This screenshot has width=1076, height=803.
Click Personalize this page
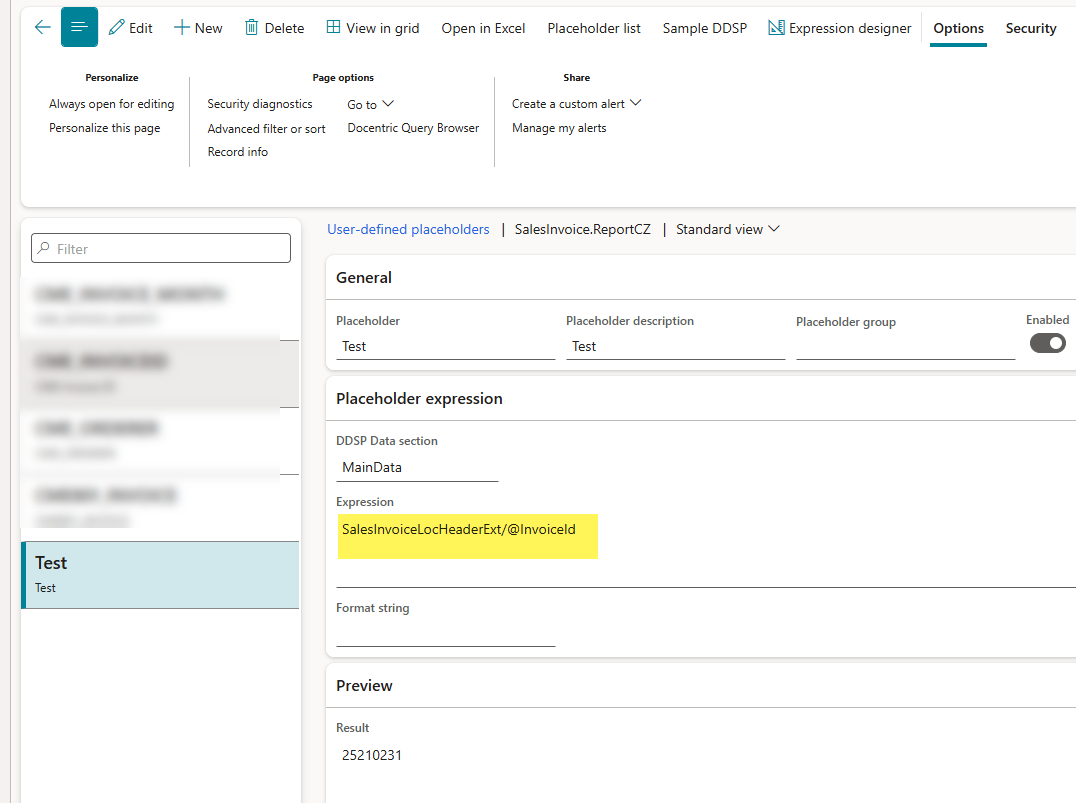coord(105,128)
